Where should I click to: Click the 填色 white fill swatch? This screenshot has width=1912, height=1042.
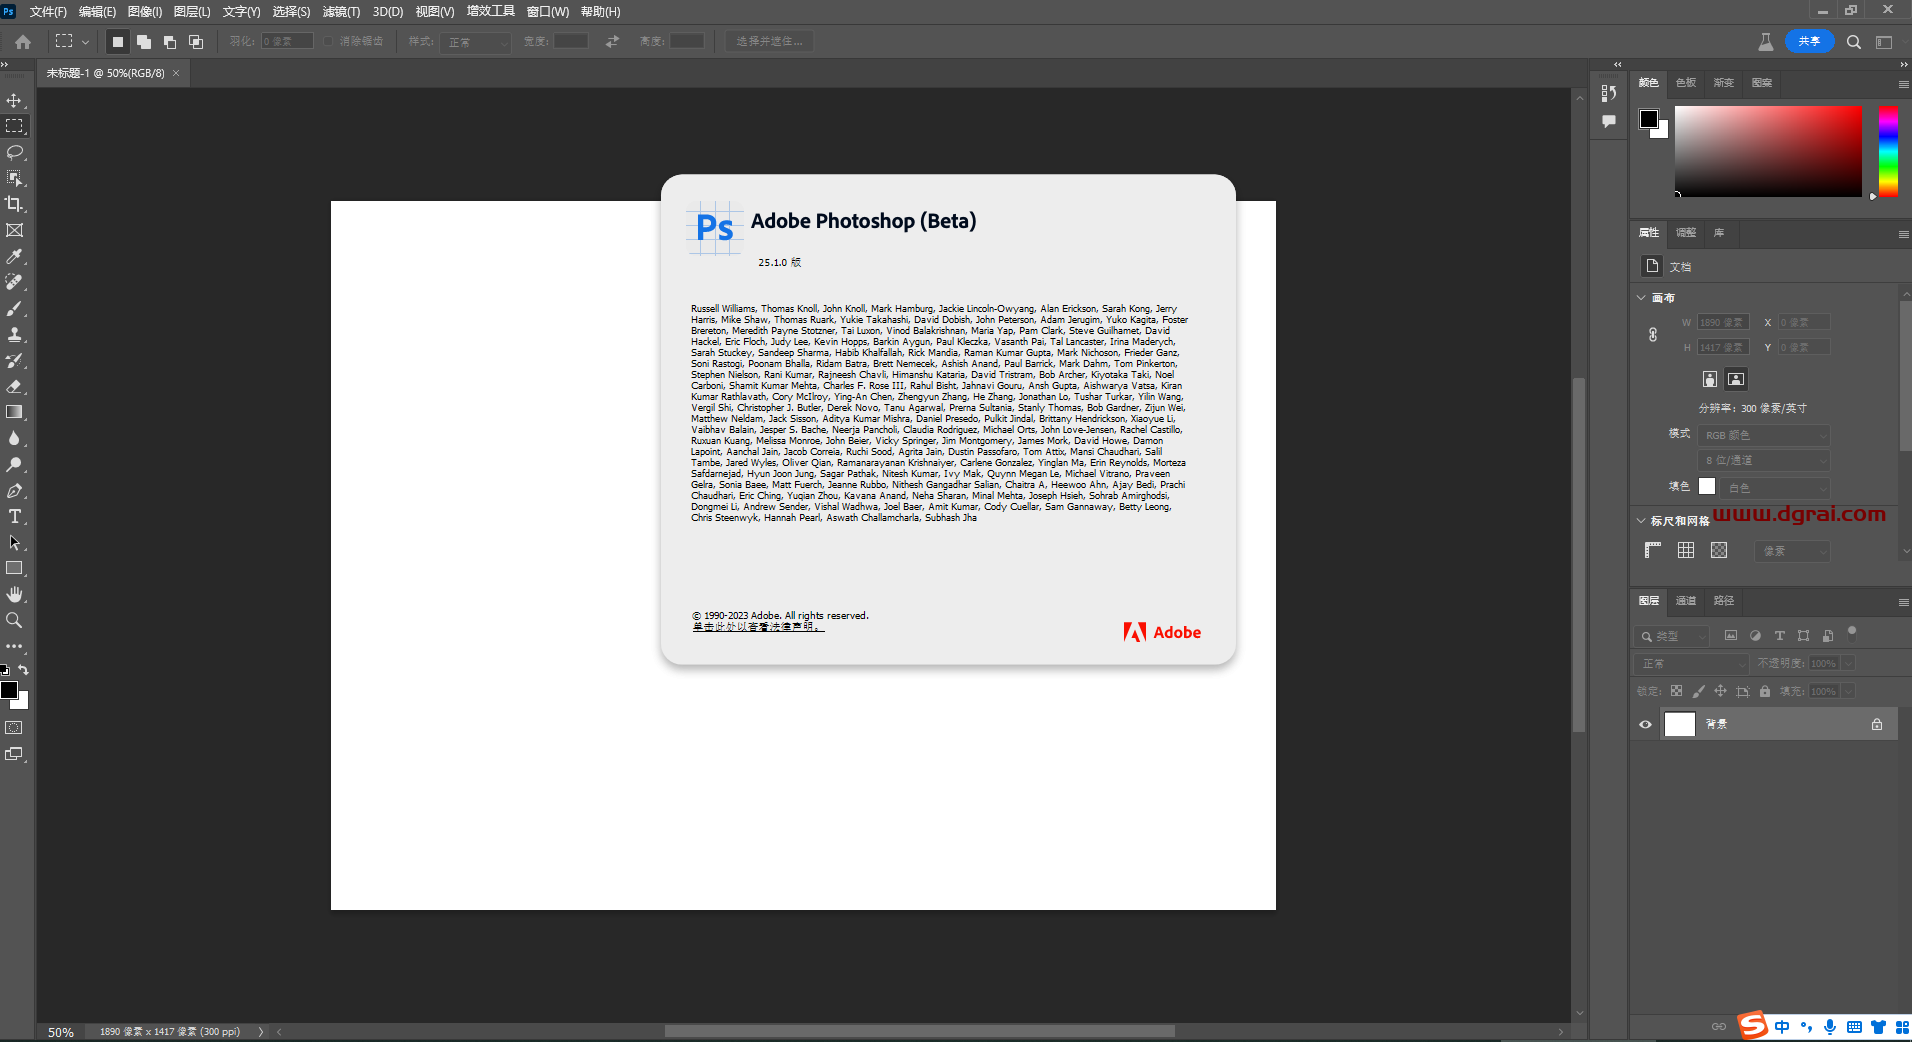click(1707, 486)
